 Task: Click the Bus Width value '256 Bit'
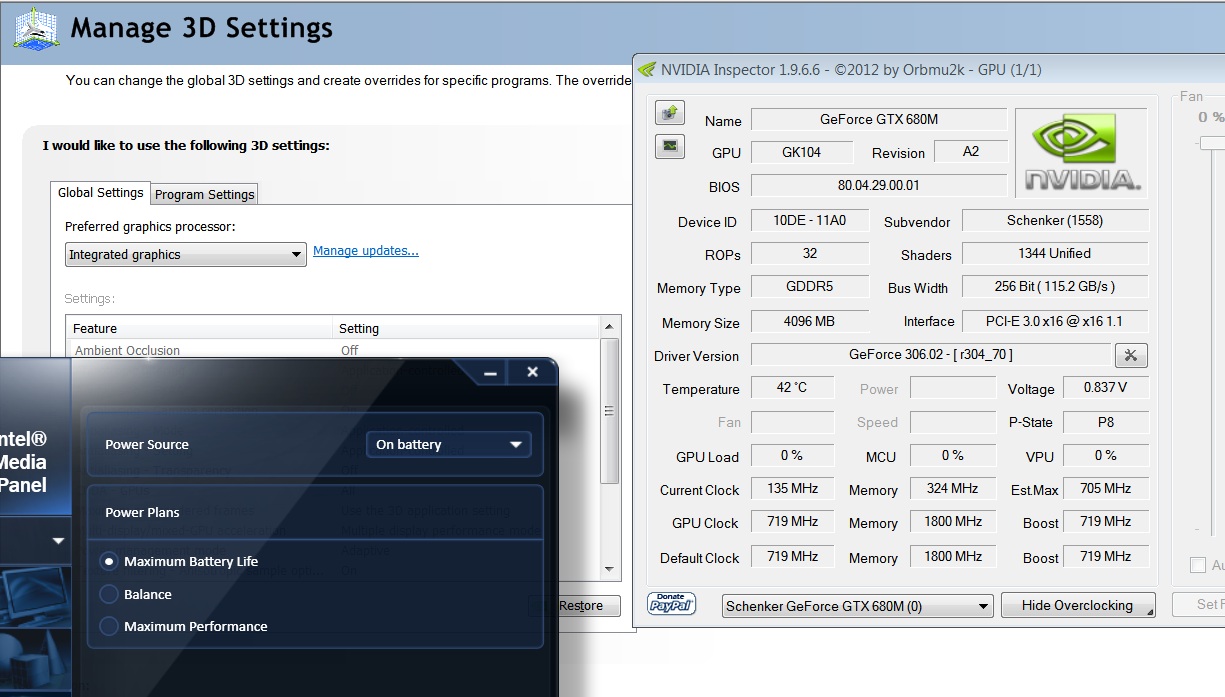[1055, 287]
